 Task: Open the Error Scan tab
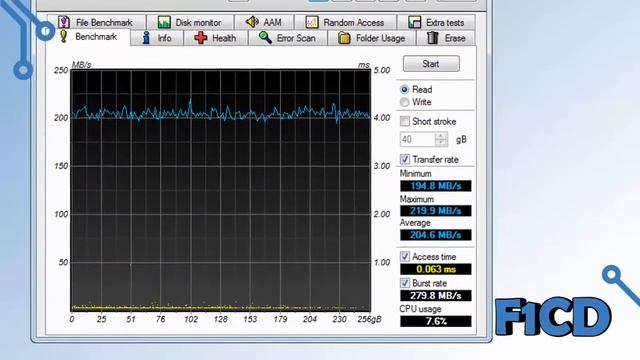[288, 38]
